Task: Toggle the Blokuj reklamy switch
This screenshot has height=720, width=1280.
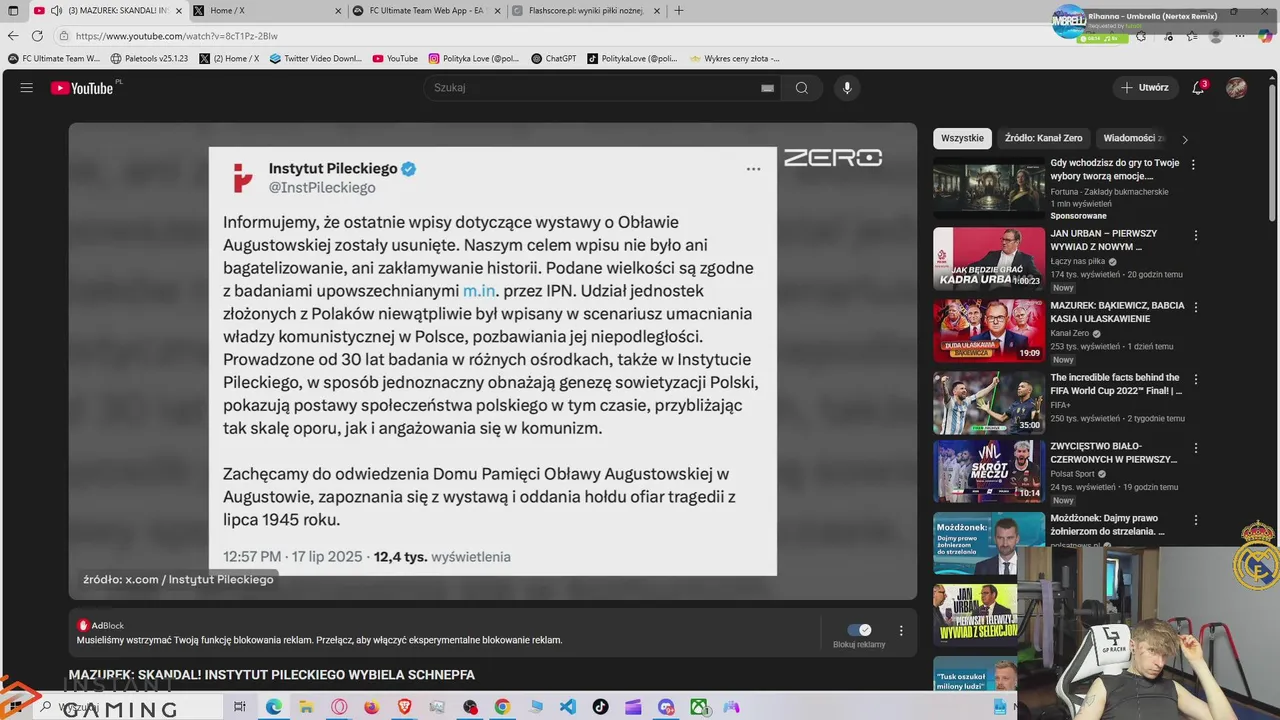Action: 859,630
